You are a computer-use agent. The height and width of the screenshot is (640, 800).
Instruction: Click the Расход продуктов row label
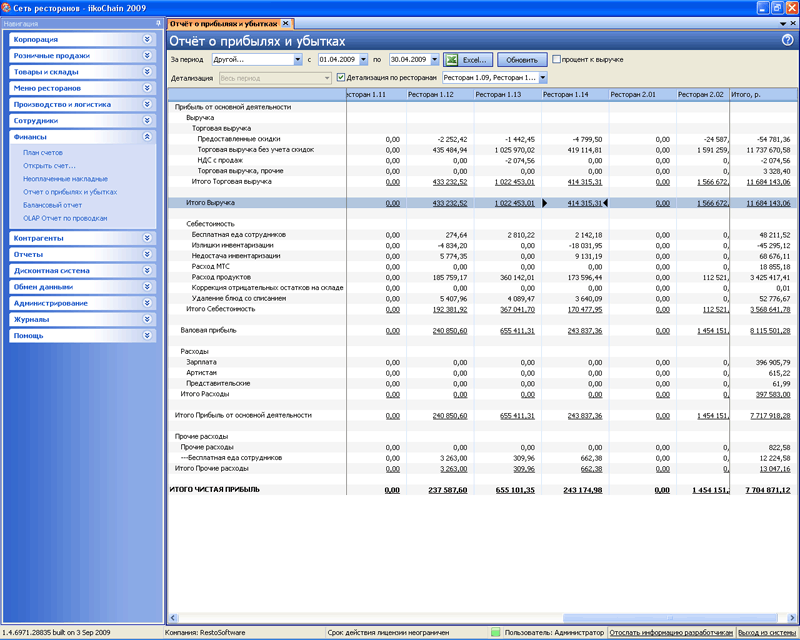pyautogui.click(x=221, y=277)
